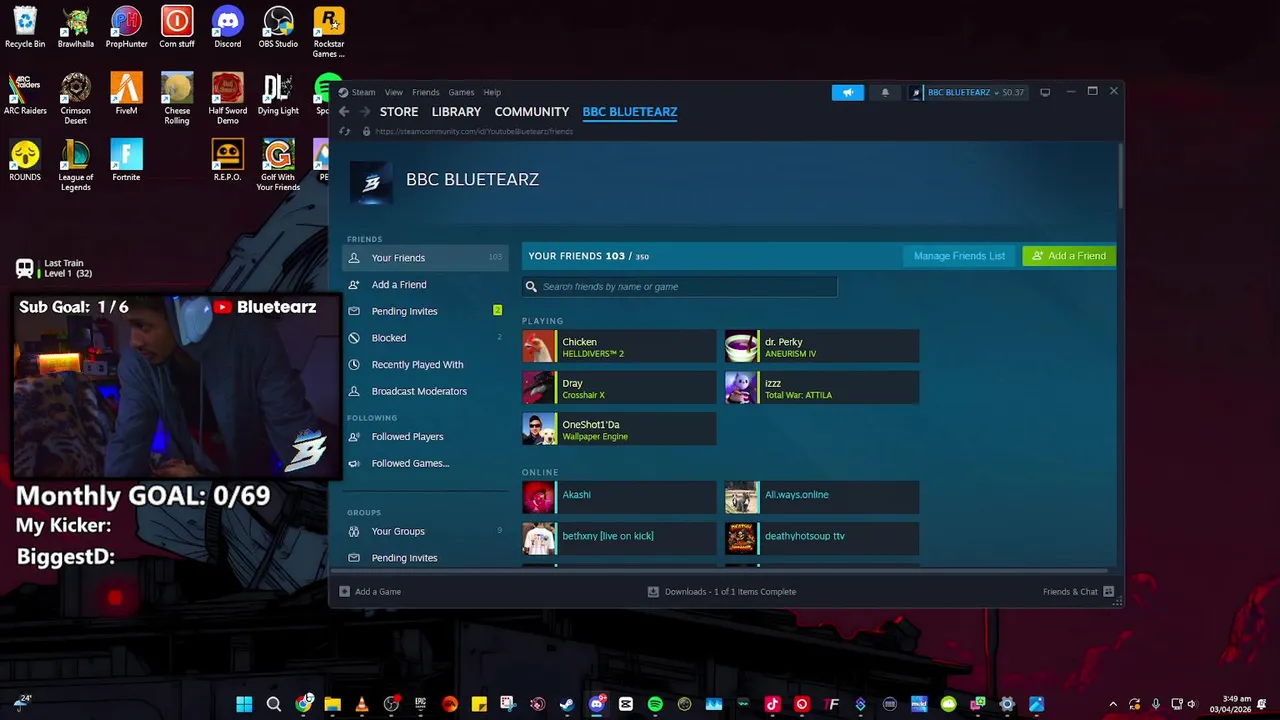
Task: Open Spotify from the taskbar
Action: click(655, 704)
